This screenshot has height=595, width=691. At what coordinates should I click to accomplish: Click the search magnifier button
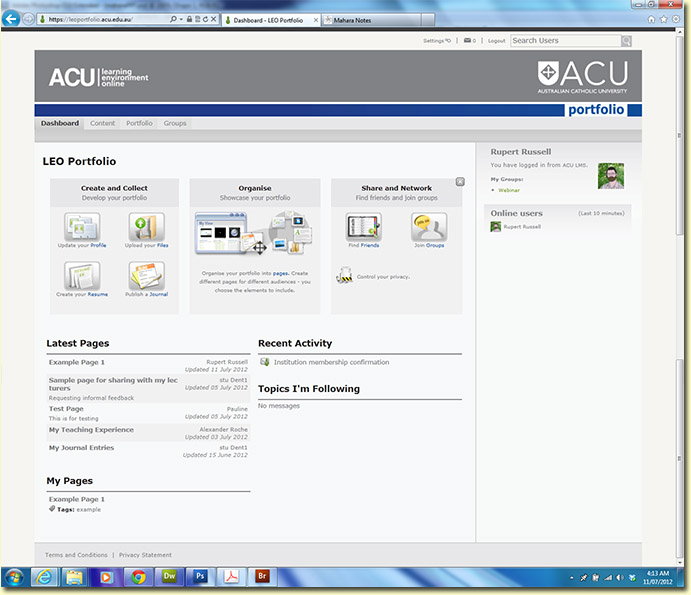[x=626, y=41]
